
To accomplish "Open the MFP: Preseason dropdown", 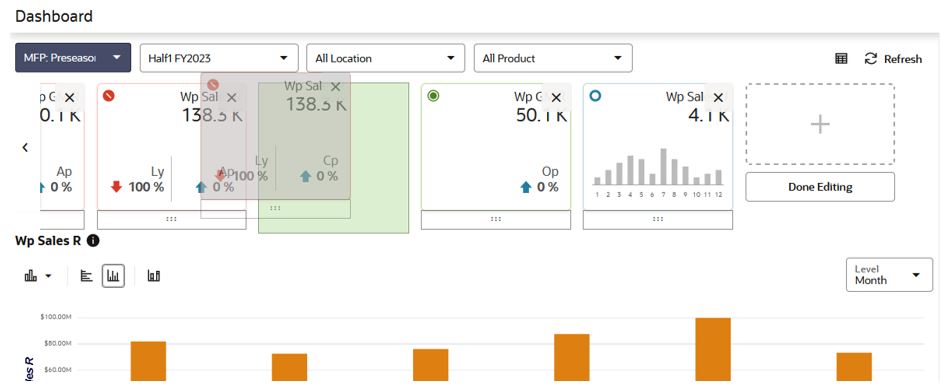I will pyautogui.click(x=73, y=58).
